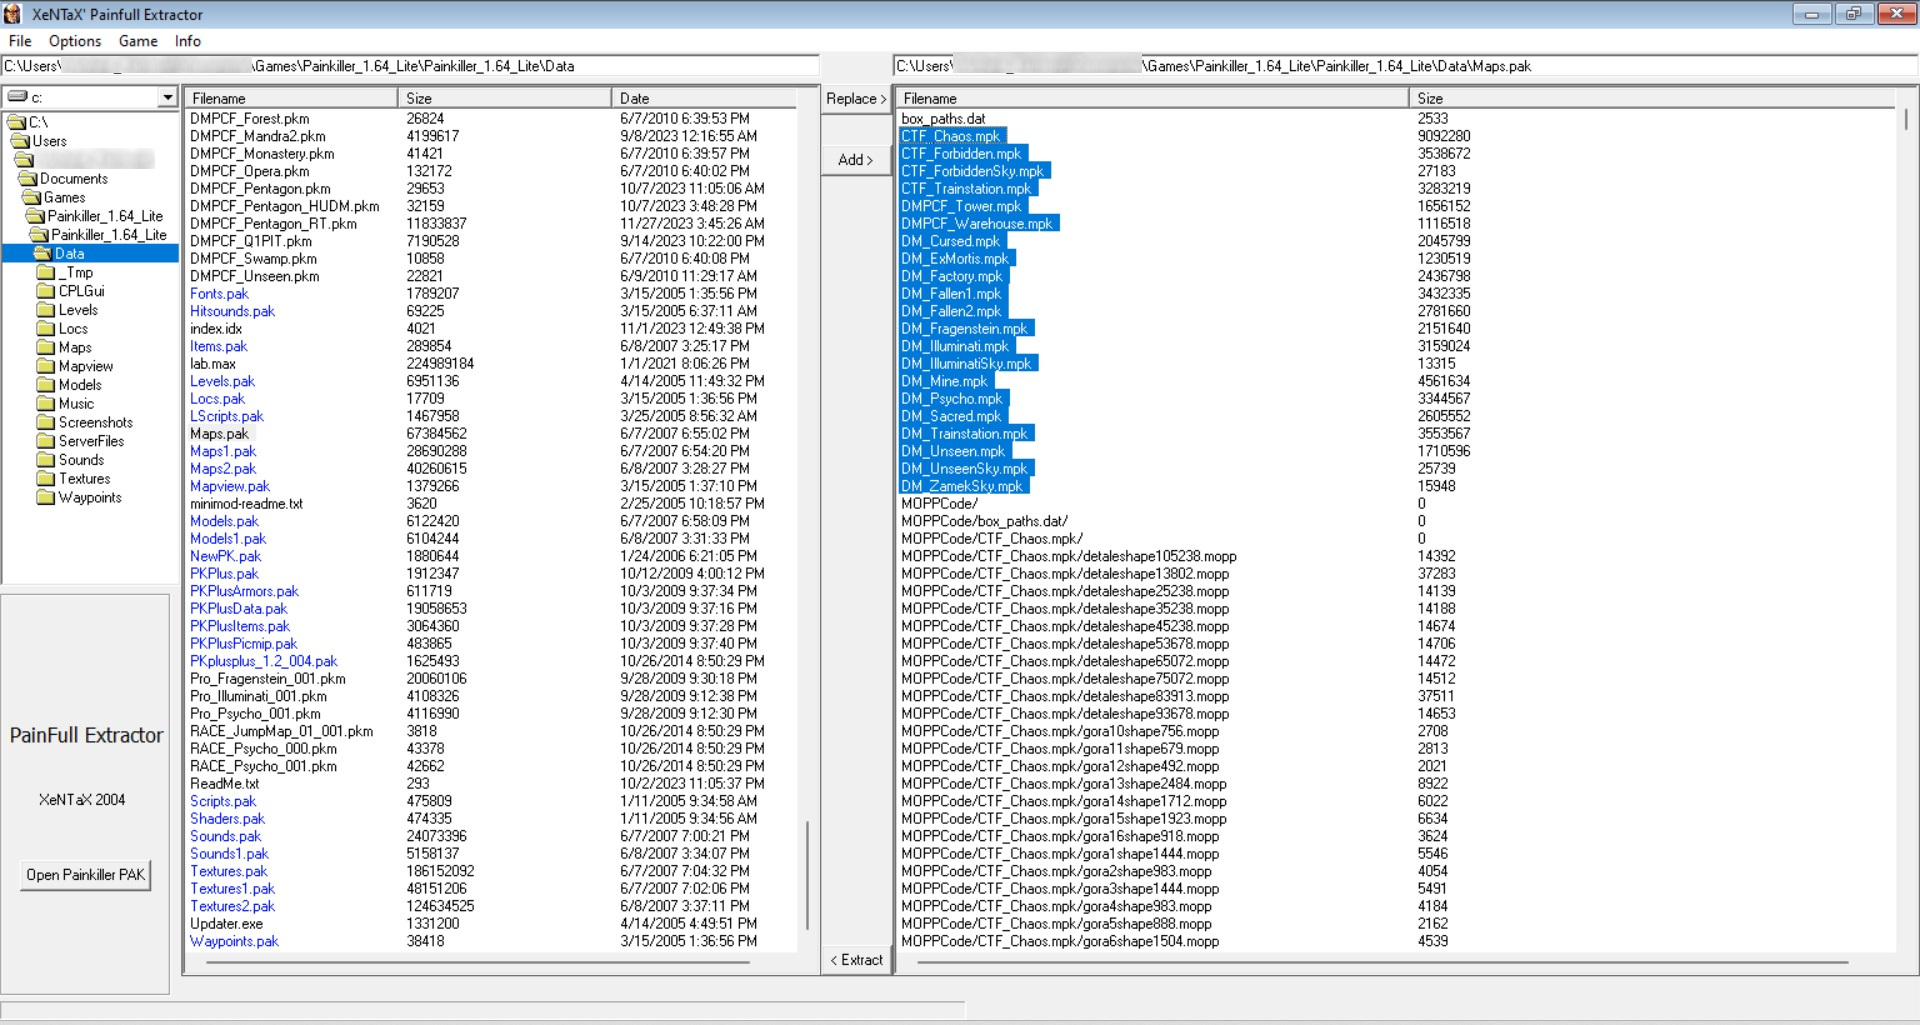Select Maps.pak in the file list

(219, 434)
